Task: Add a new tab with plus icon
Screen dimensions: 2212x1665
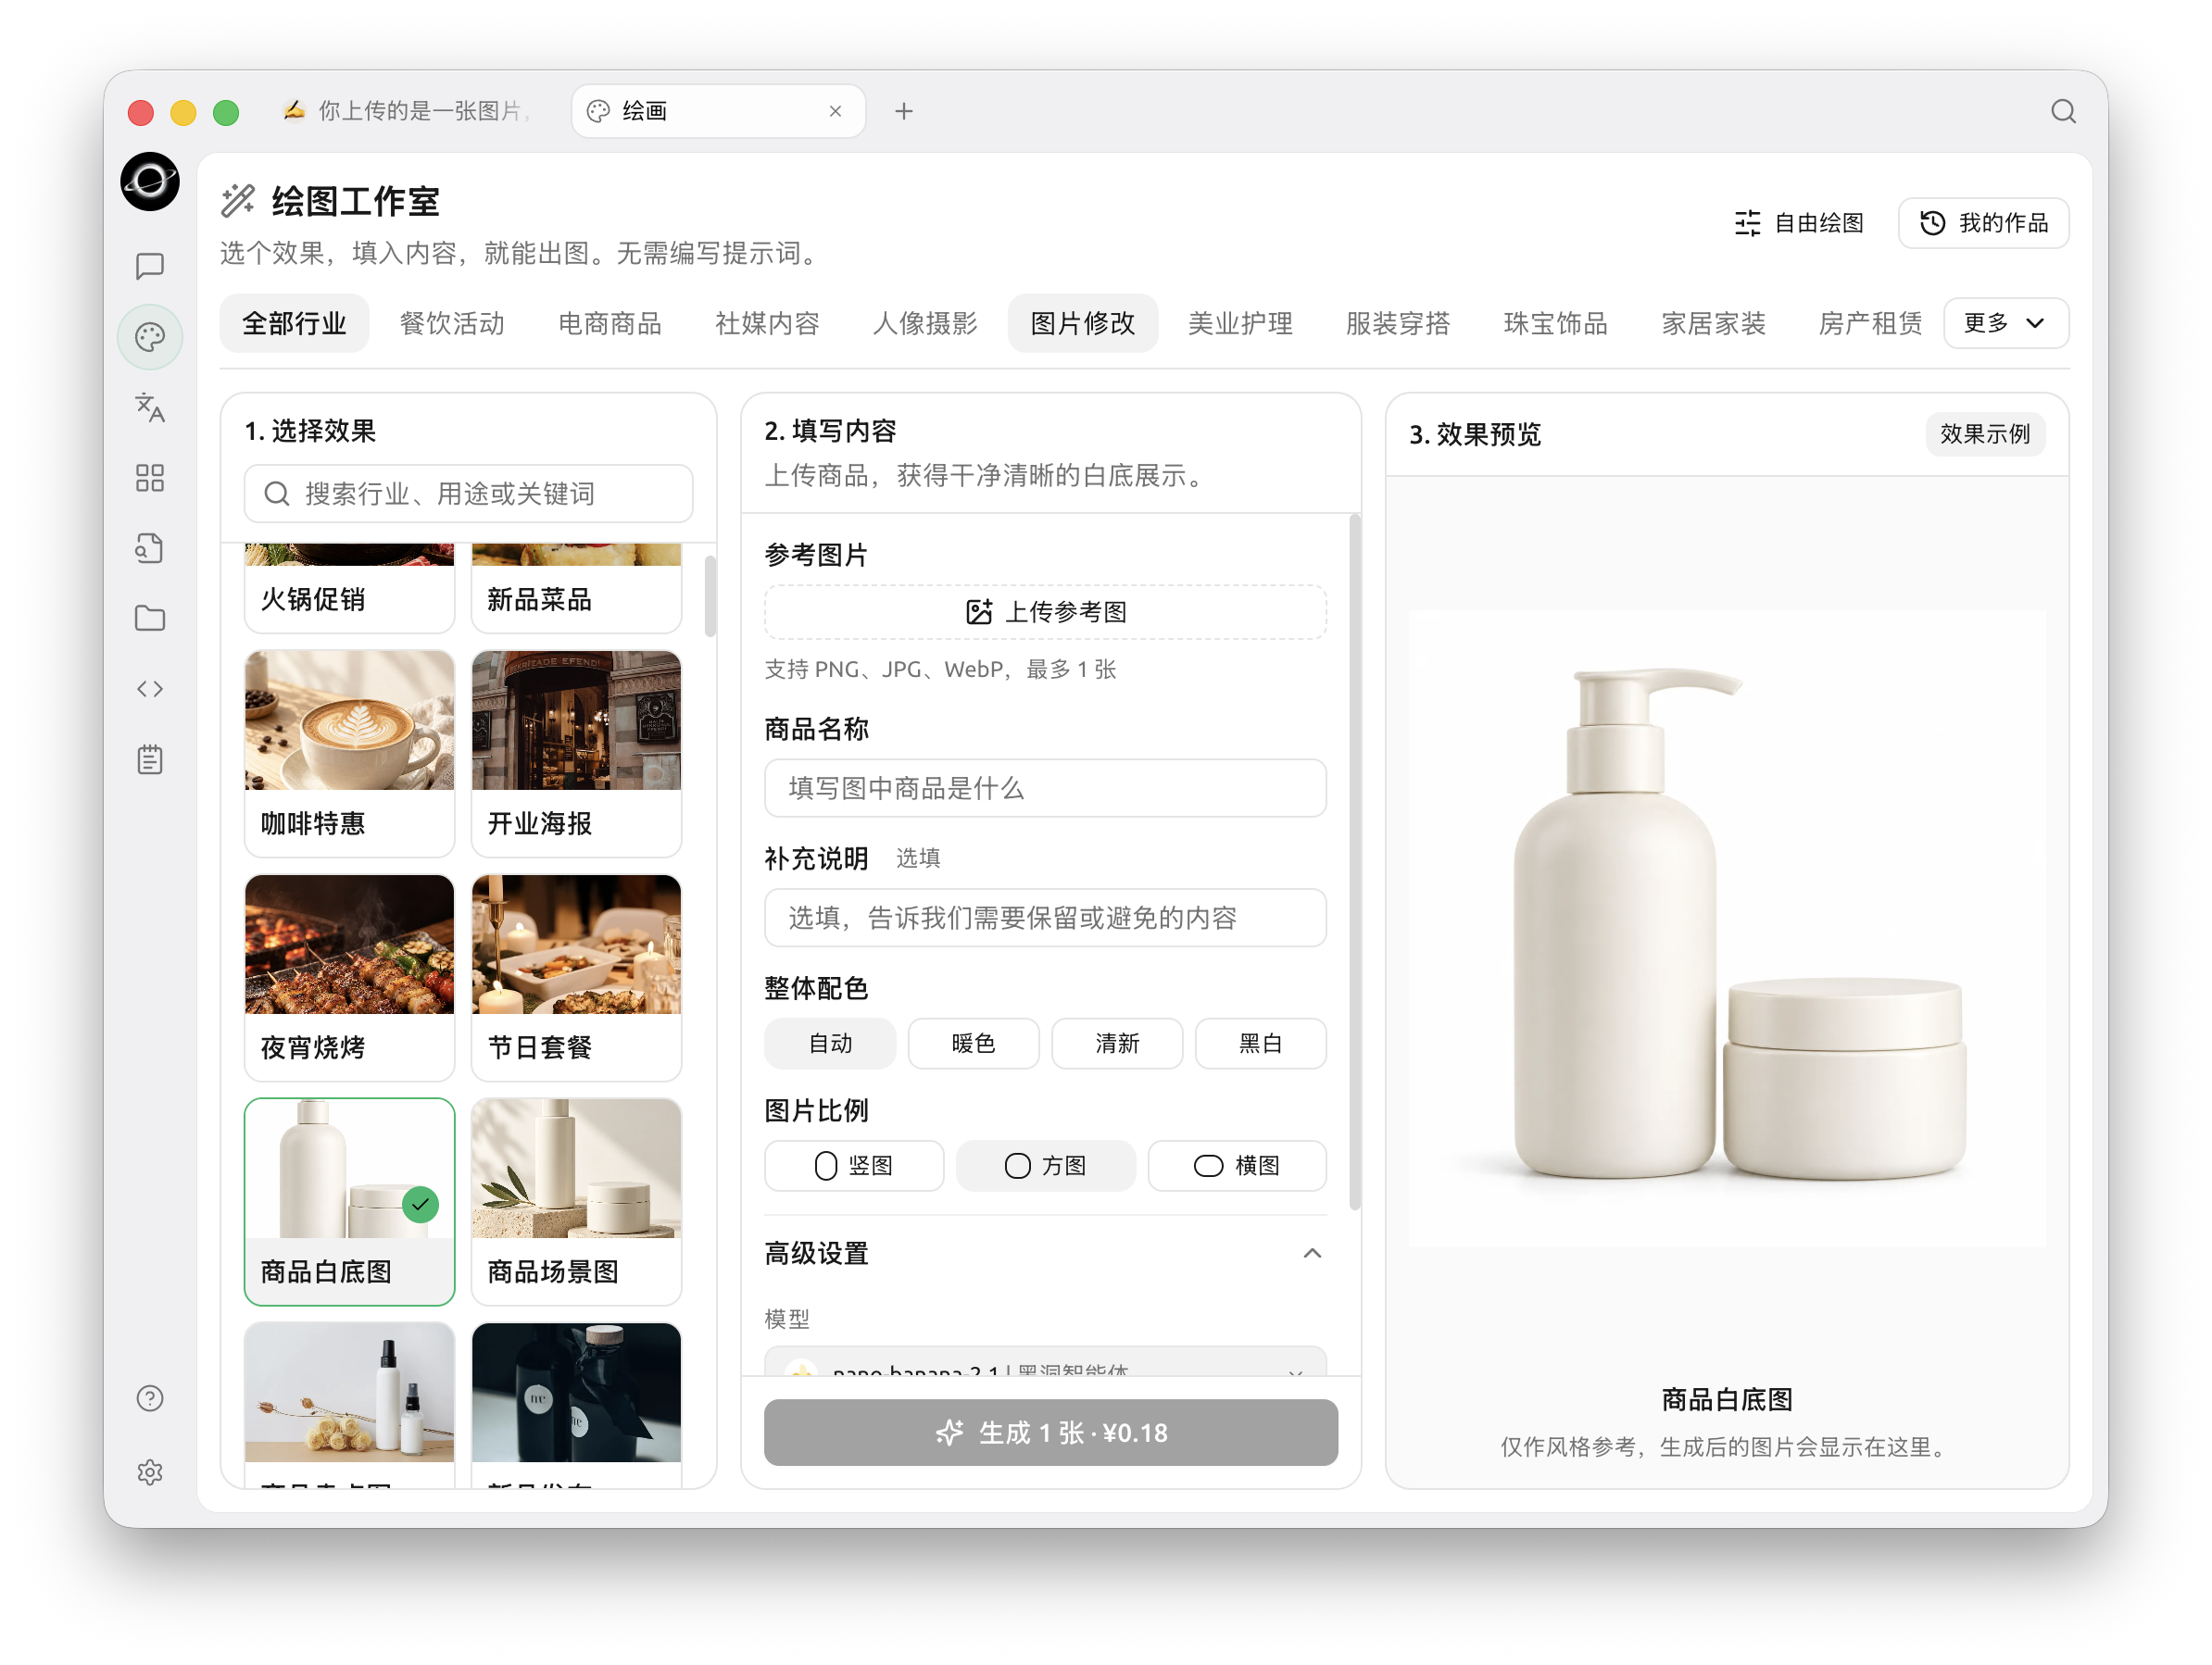Action: click(x=904, y=111)
